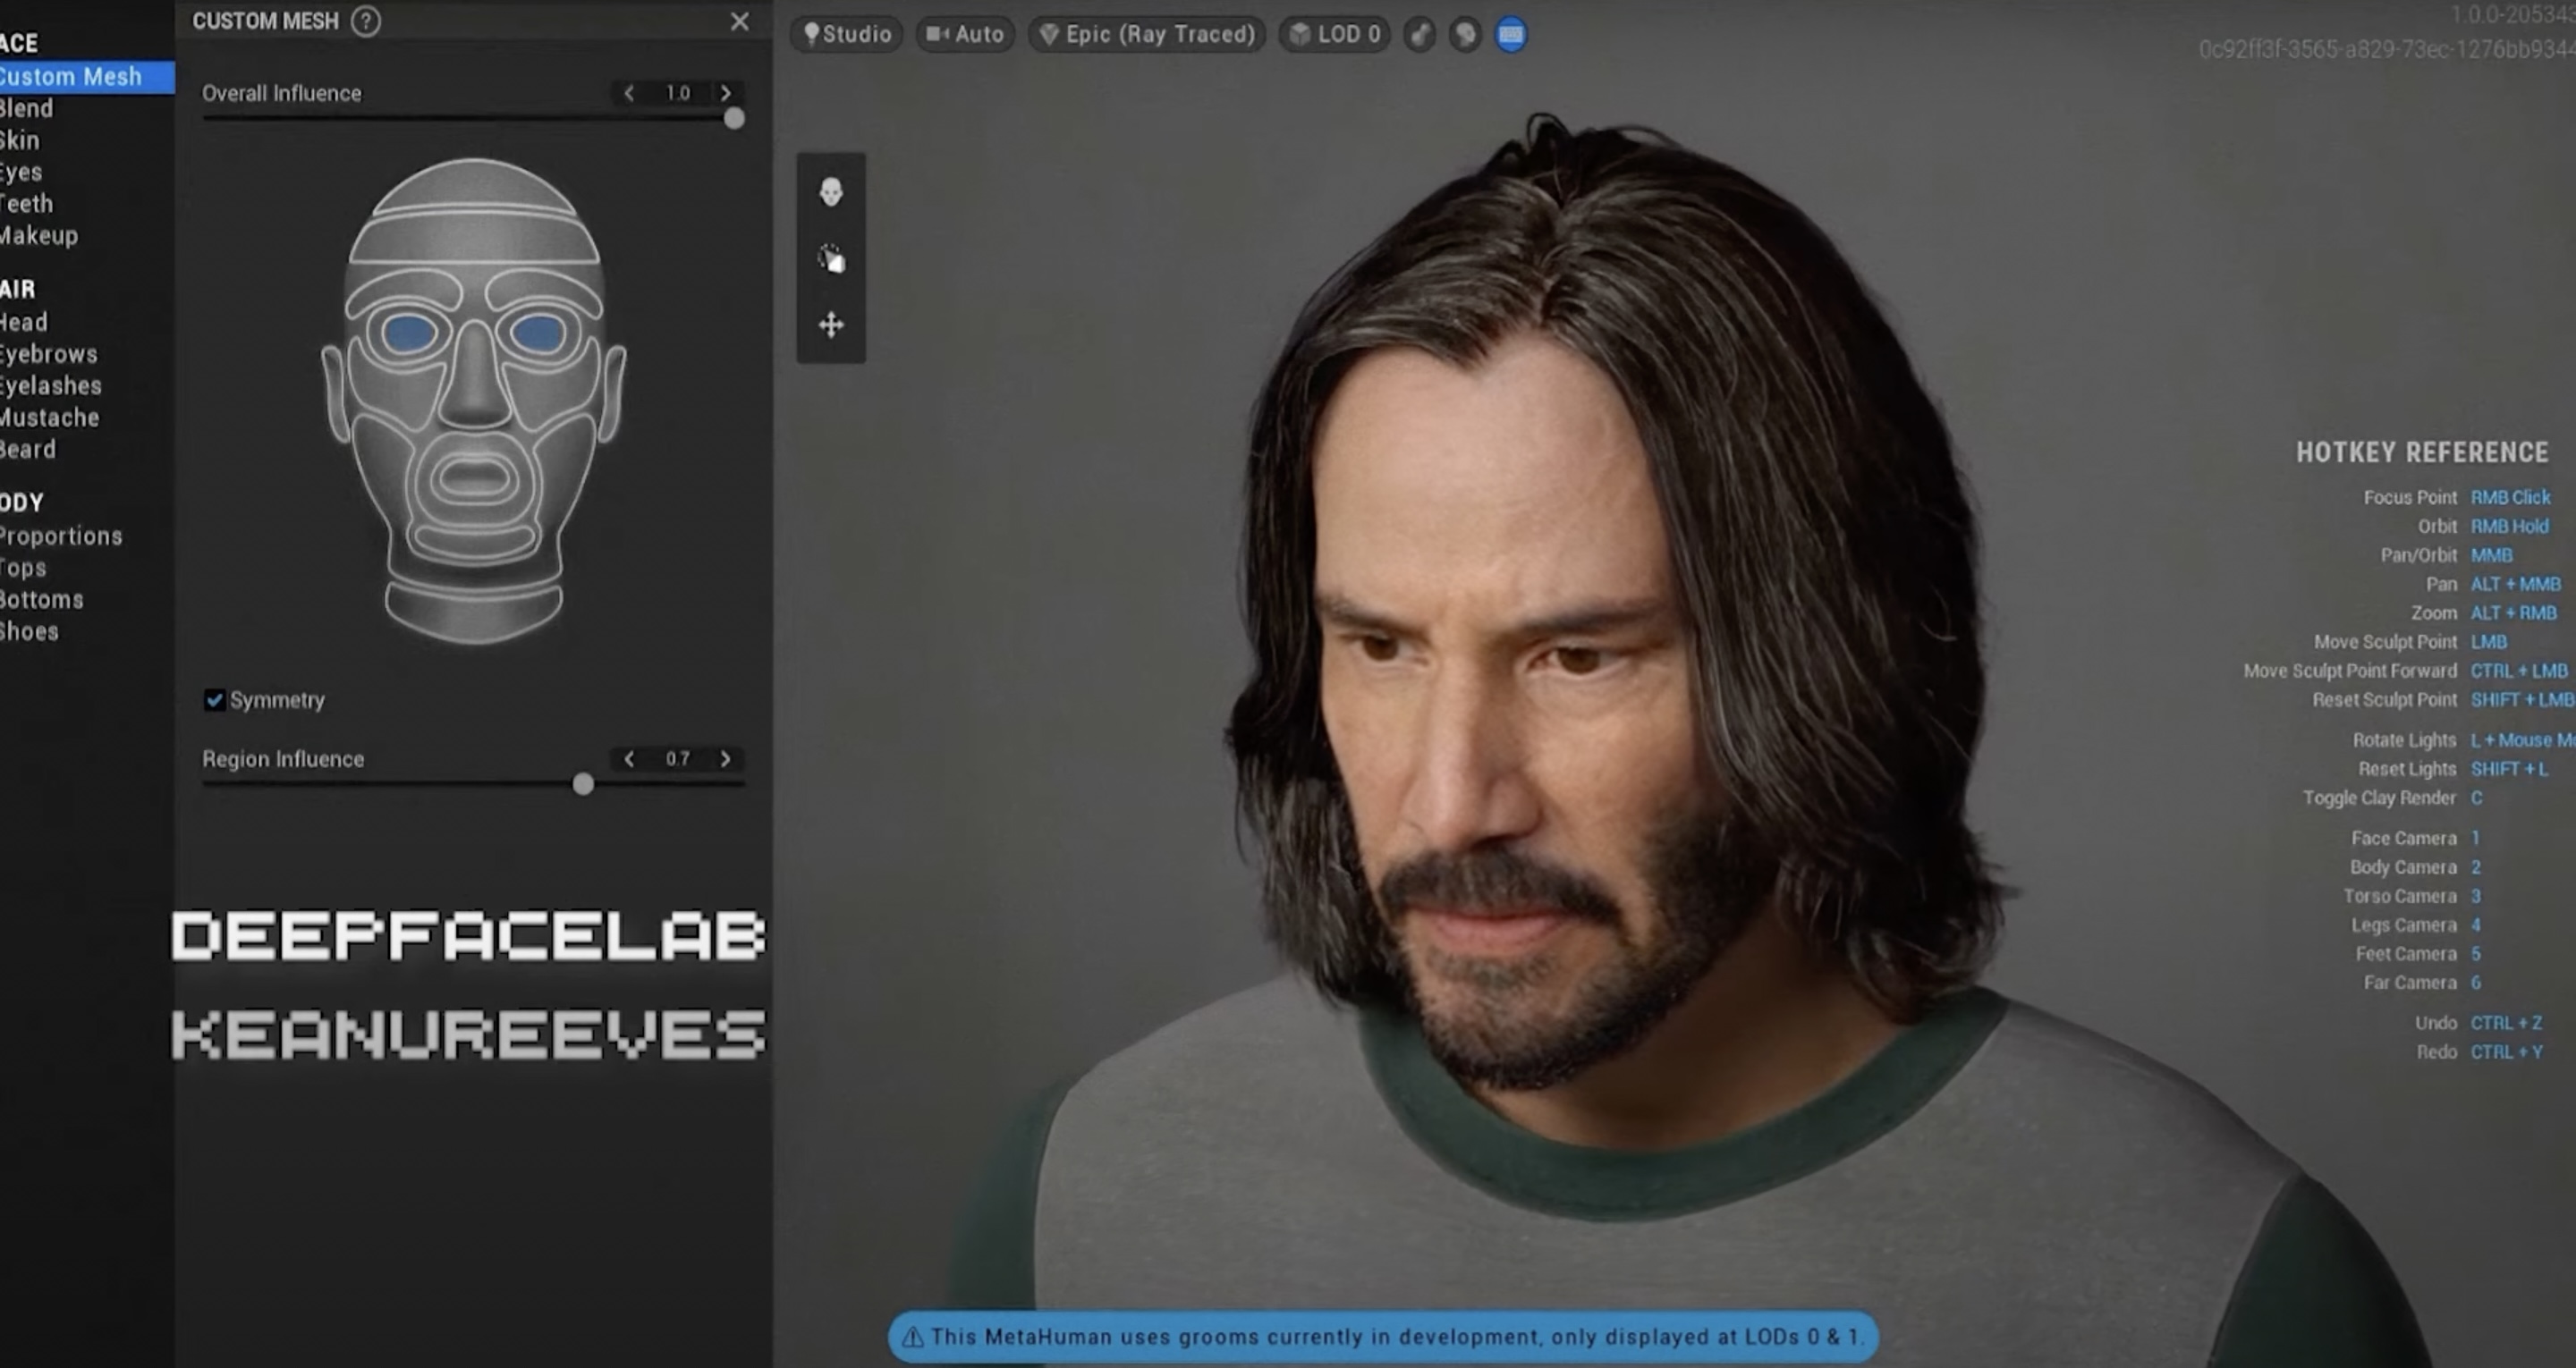The image size is (2576, 1368).
Task: Open the Custom Mesh help question icon
Action: point(366,21)
